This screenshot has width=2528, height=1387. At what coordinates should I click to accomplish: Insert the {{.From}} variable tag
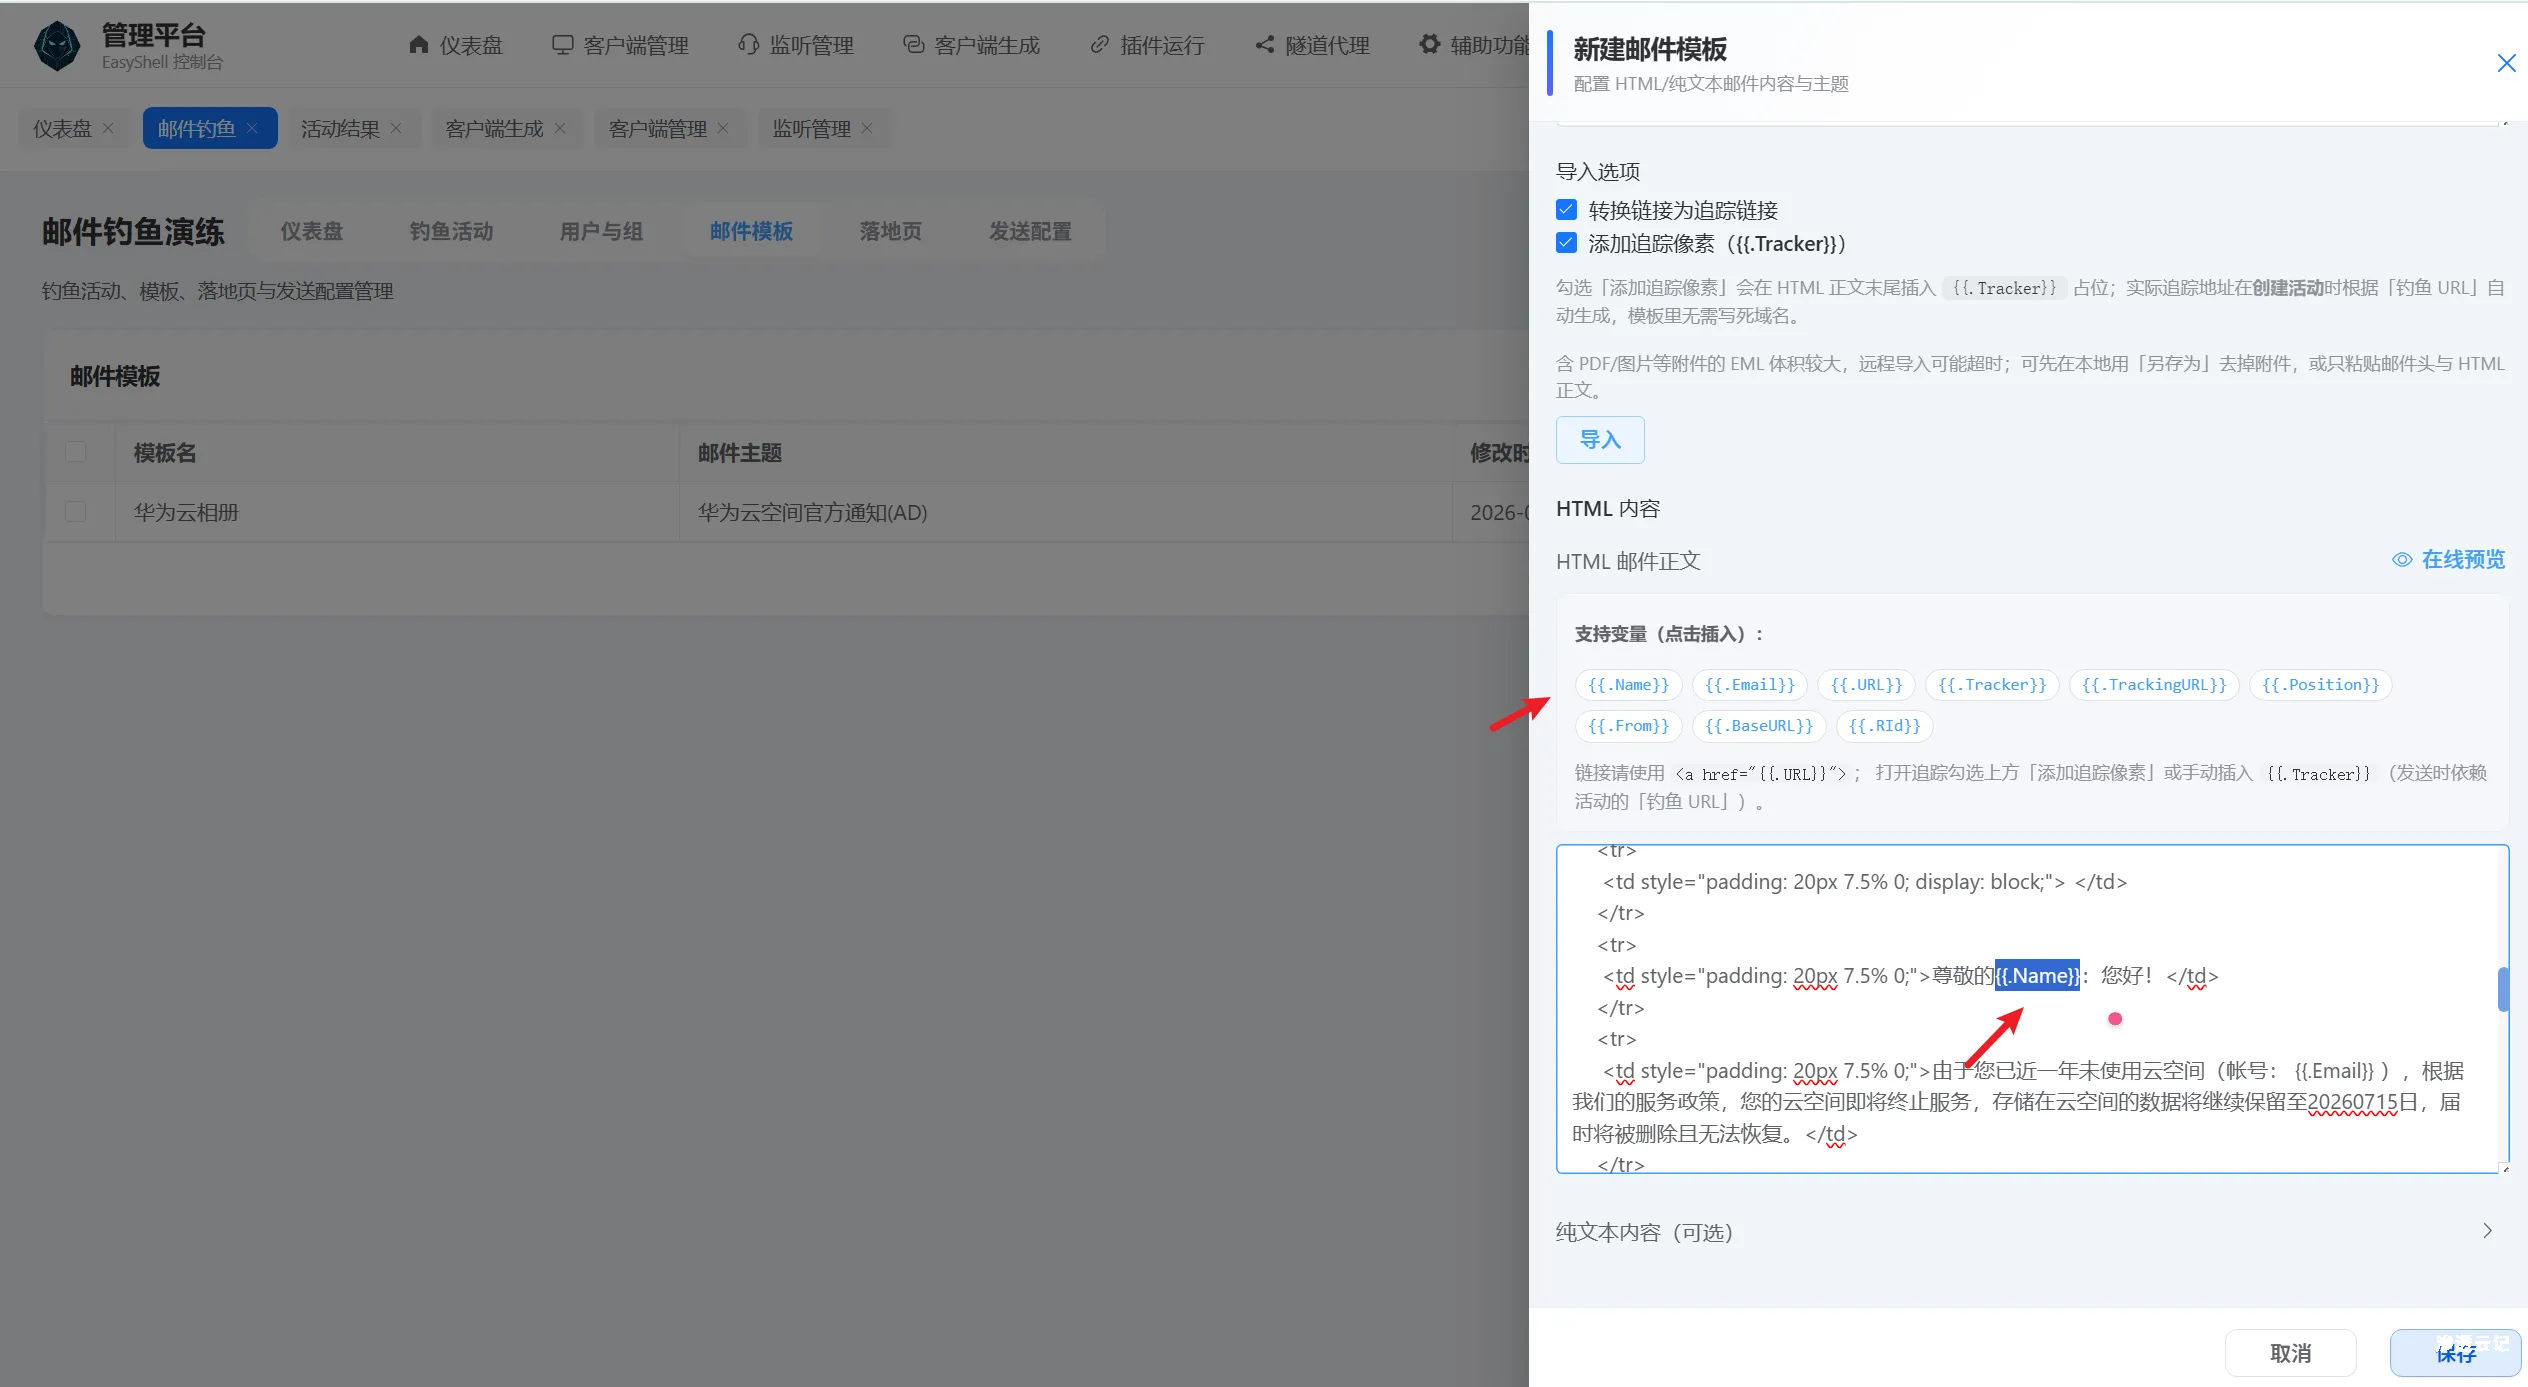pyautogui.click(x=1629, y=726)
